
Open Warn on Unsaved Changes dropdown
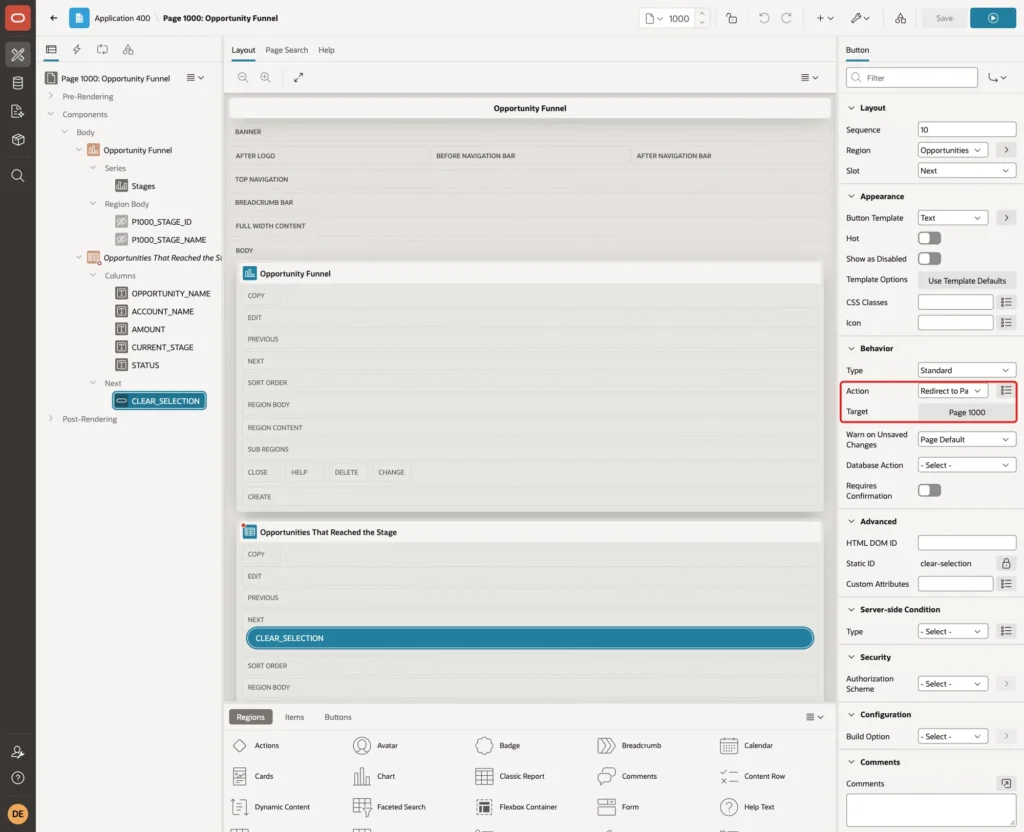click(x=967, y=440)
